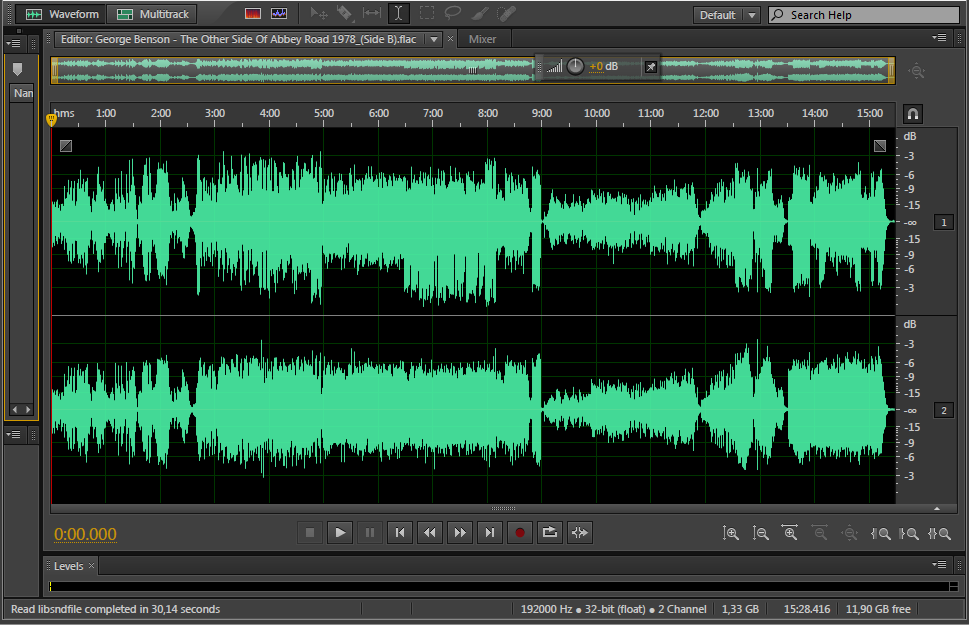
Task: Select the Slip tool
Action: point(371,14)
